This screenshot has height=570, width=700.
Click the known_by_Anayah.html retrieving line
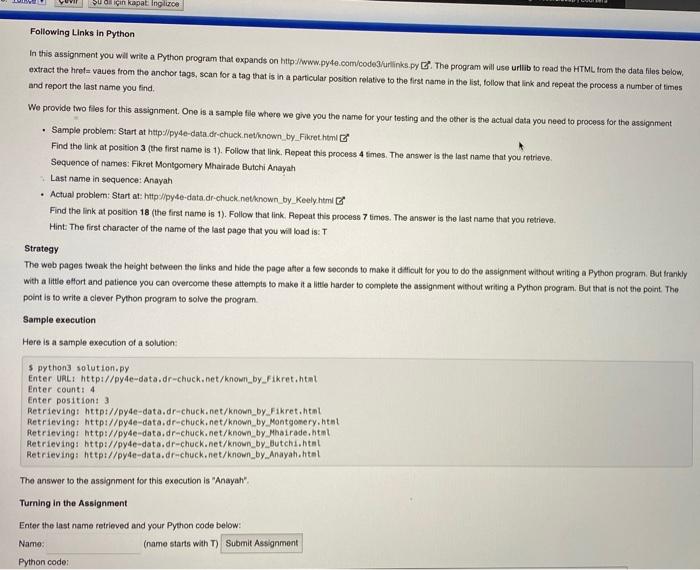[174, 455]
